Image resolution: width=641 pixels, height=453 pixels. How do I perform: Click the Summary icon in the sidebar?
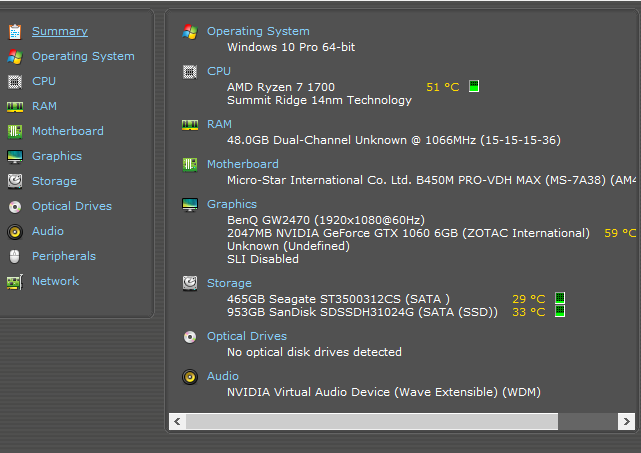[14, 31]
